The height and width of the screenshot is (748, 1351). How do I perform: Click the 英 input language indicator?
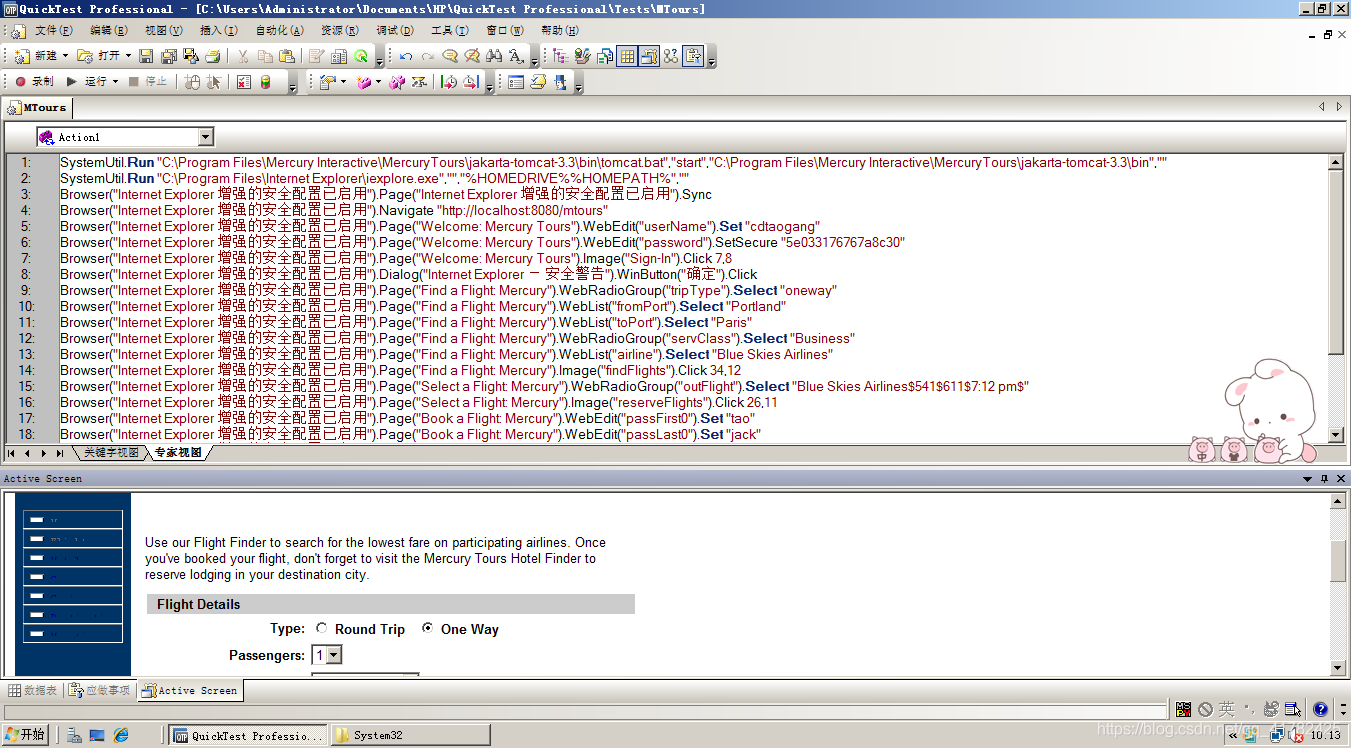tap(1226, 709)
